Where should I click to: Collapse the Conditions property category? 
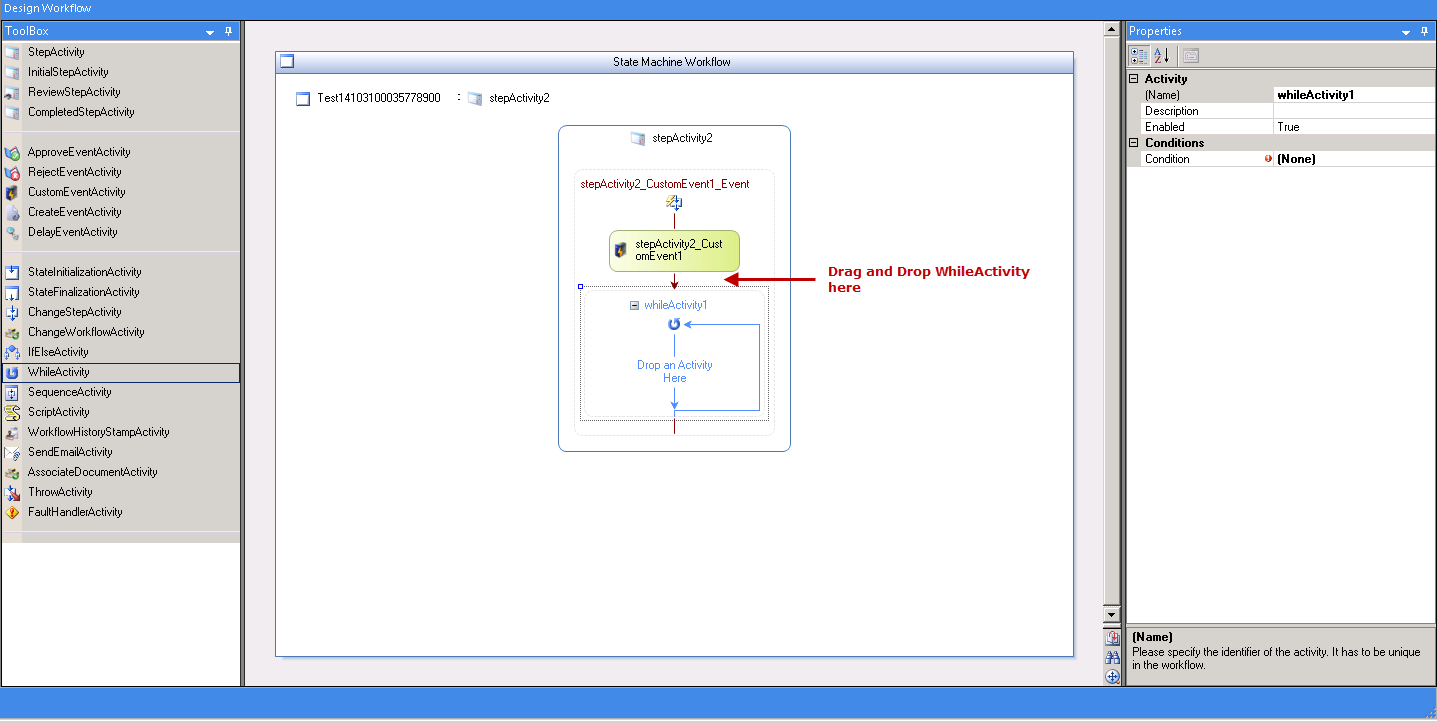(1134, 142)
